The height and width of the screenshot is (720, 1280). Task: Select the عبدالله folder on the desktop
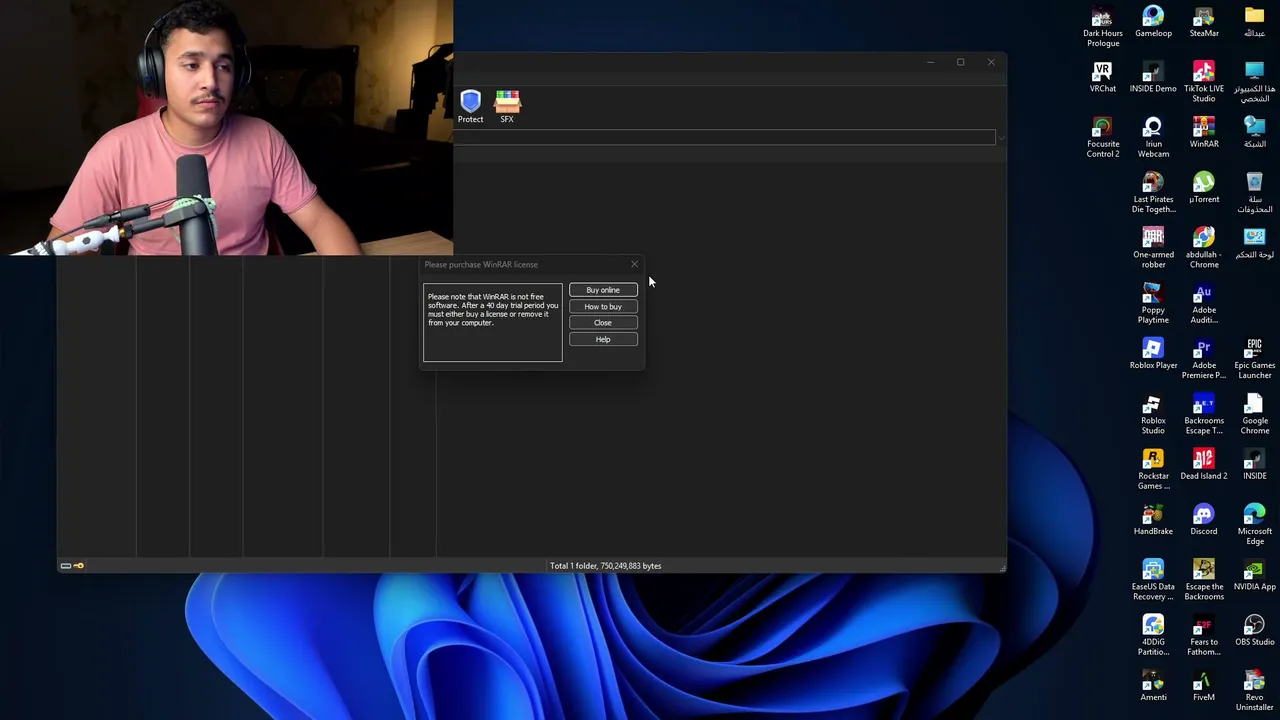coord(1254,22)
